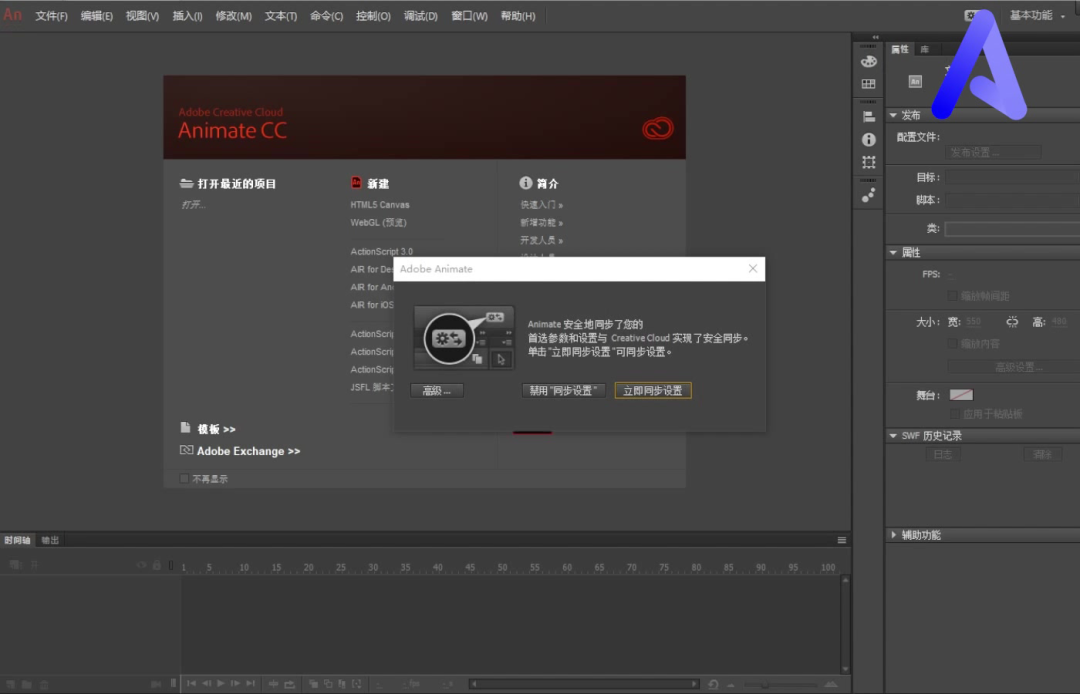This screenshot has height=694, width=1080.
Task: Click the Creative Cloud logo on the banner
Action: (658, 128)
